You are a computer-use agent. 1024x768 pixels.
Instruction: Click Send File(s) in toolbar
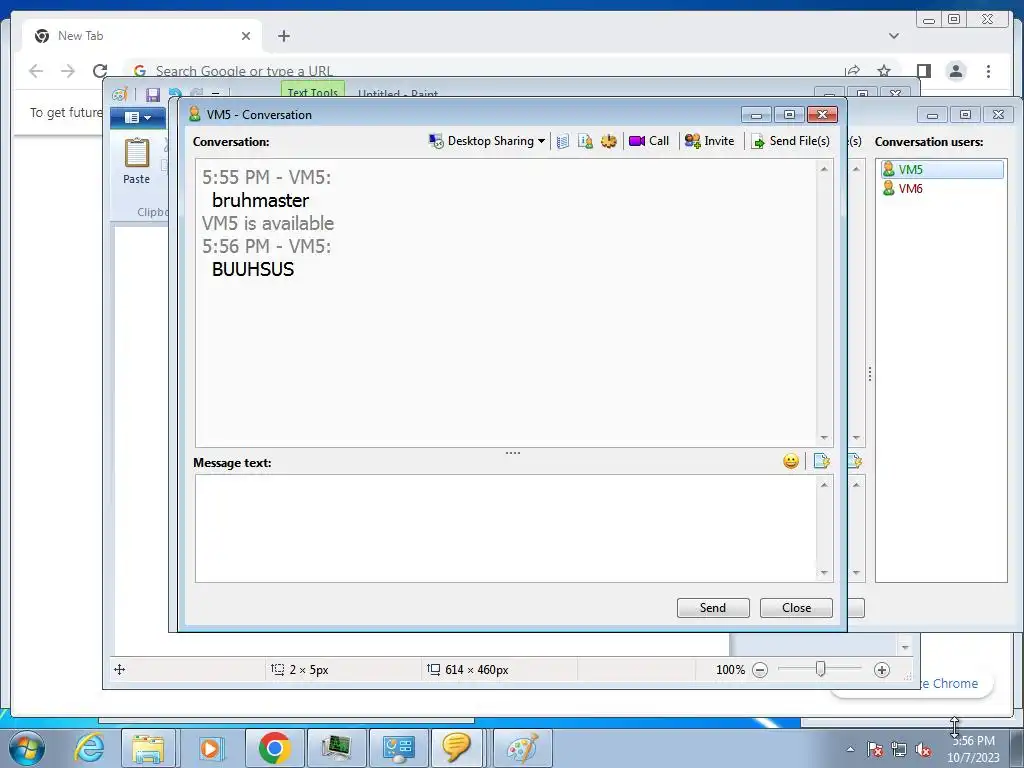point(790,141)
